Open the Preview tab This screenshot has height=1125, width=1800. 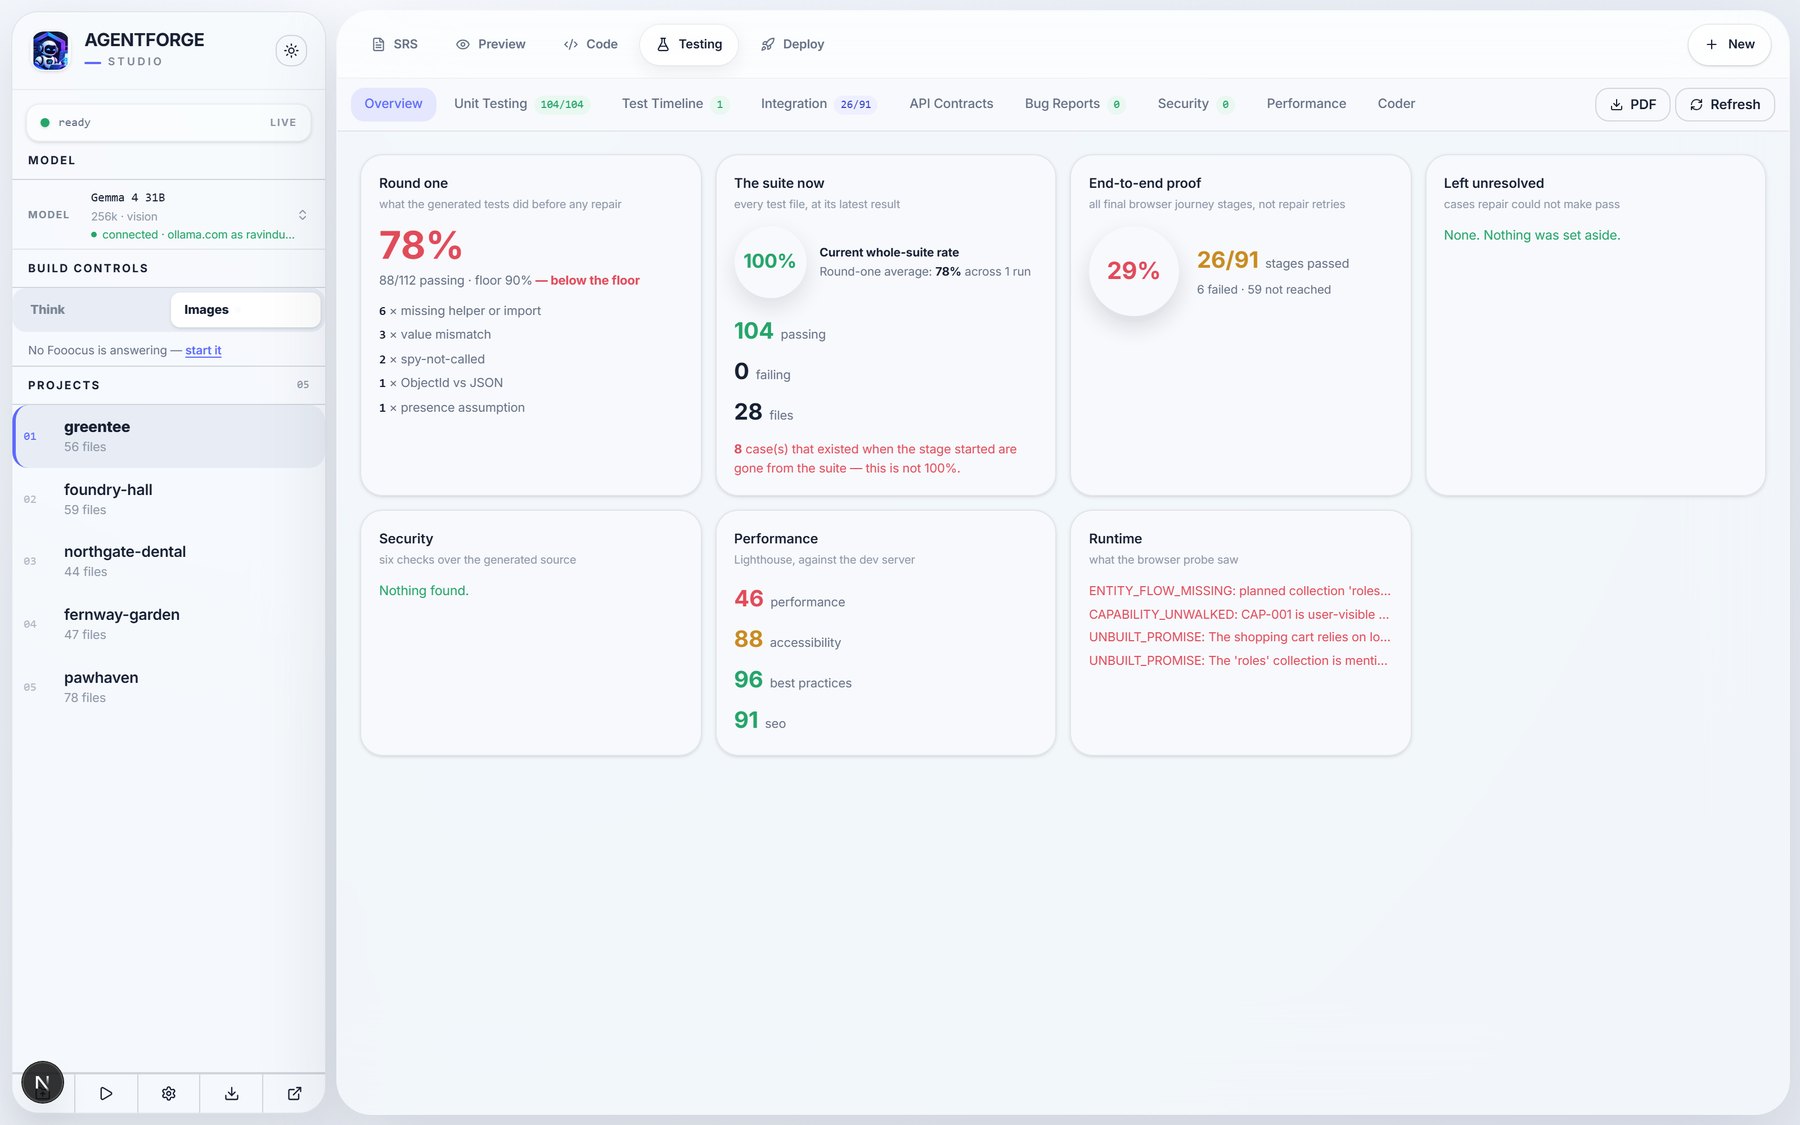[x=490, y=44]
